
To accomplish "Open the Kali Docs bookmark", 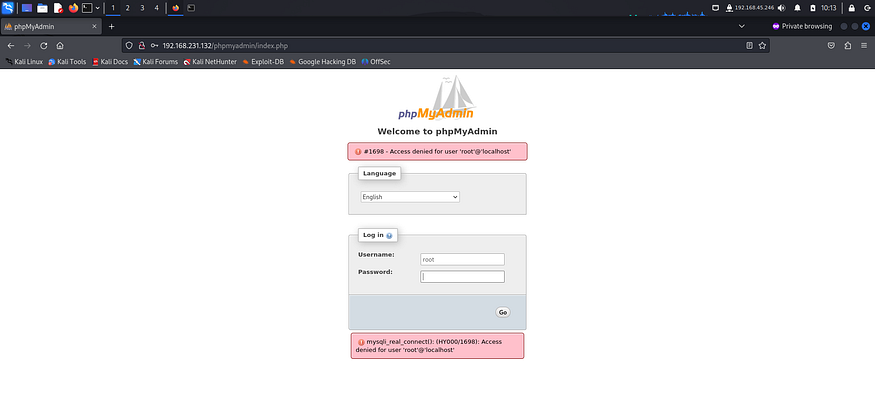I will [x=110, y=62].
